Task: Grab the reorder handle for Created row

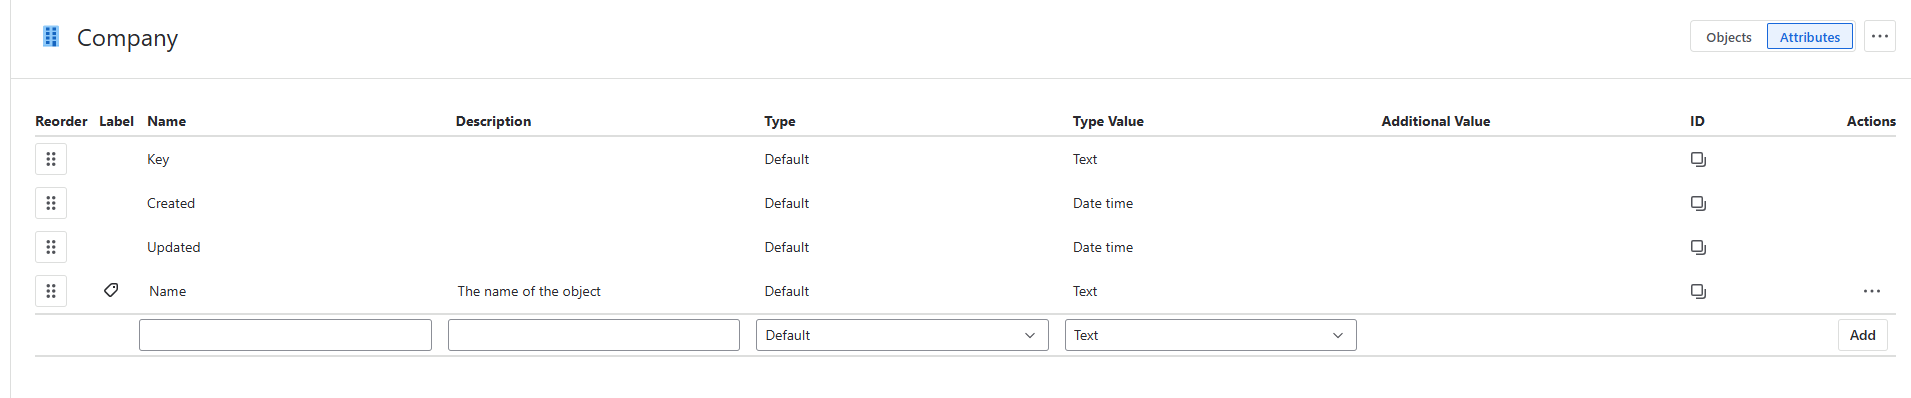Action: [x=51, y=203]
